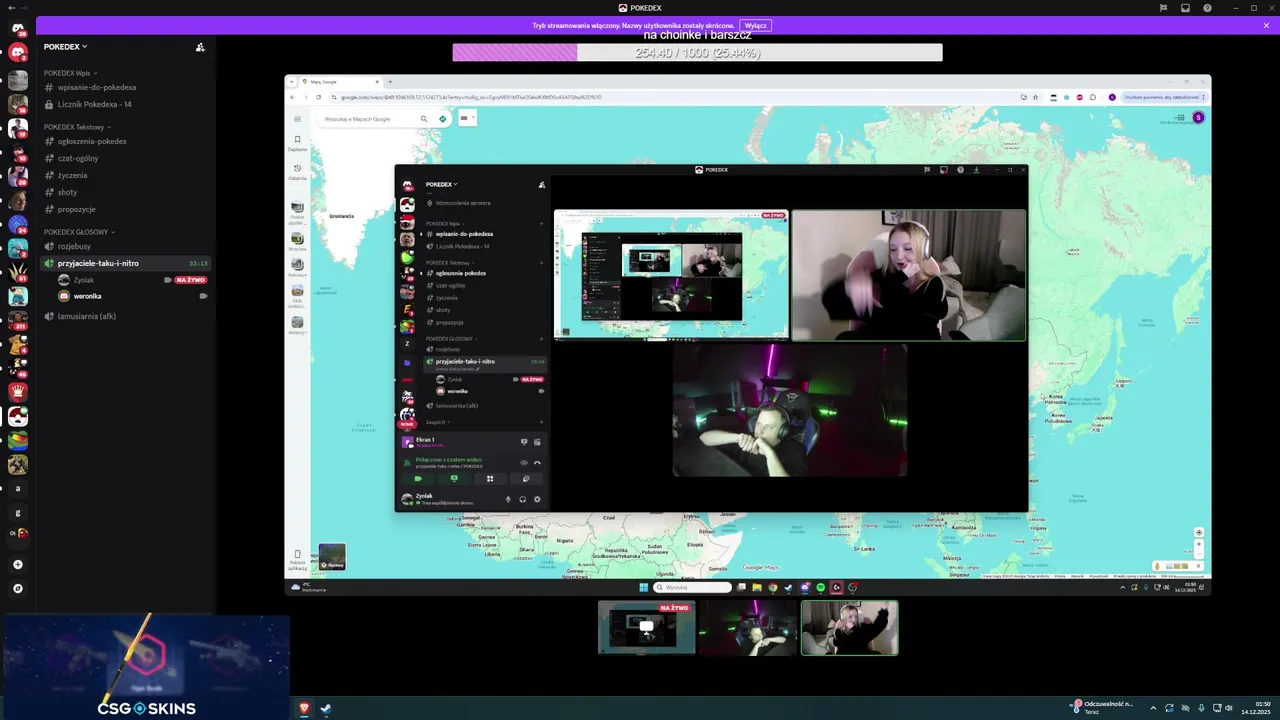
Task: Open Steam from the Windows taskbar
Action: 326,708
